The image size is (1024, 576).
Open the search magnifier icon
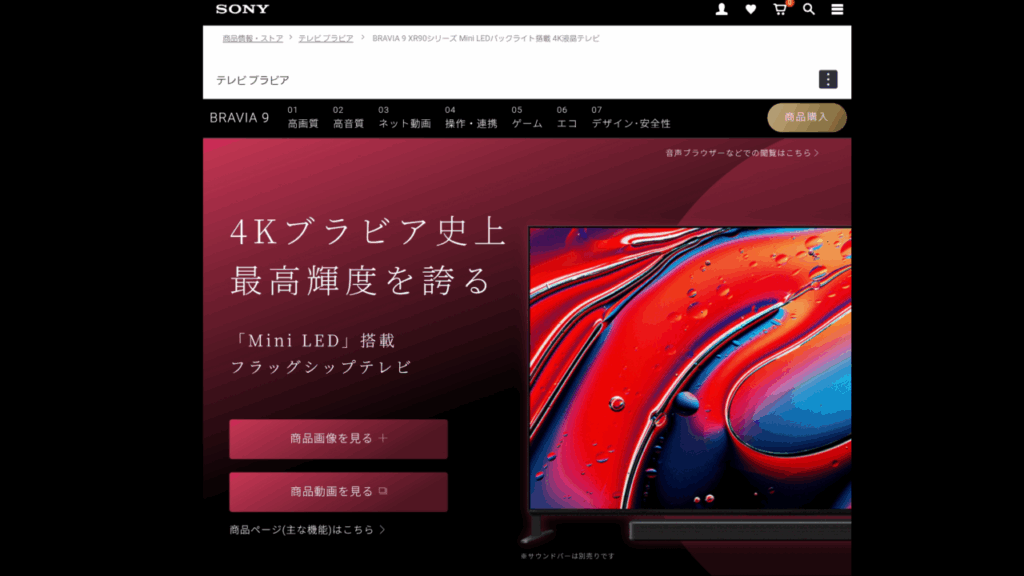[x=808, y=9]
